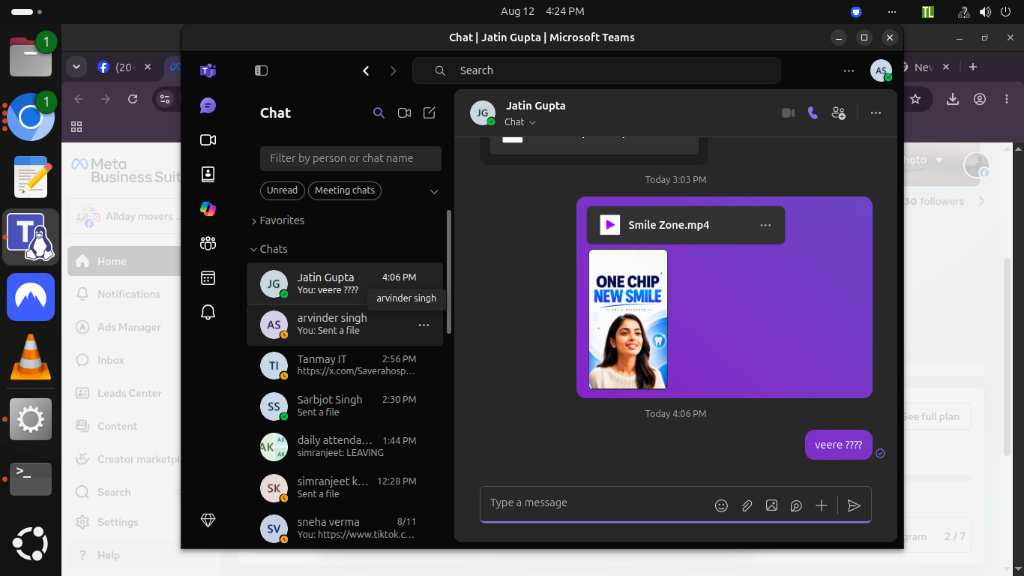Toggle the Unread chats filter

[x=282, y=191]
